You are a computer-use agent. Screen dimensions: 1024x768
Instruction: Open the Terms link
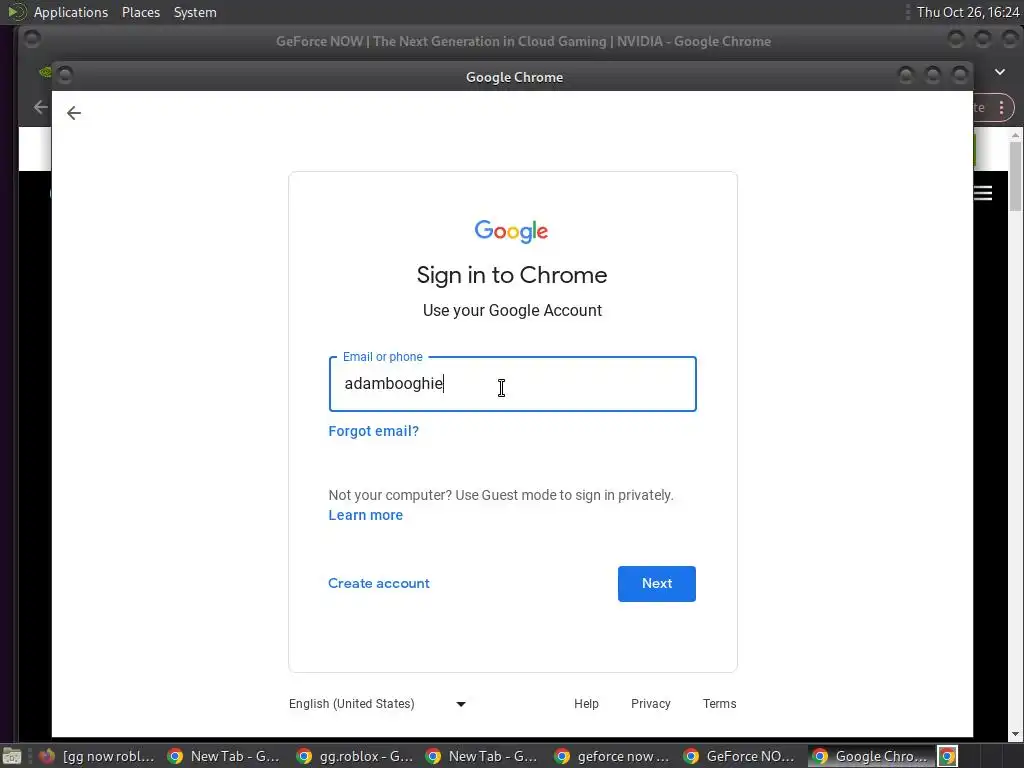coord(720,704)
